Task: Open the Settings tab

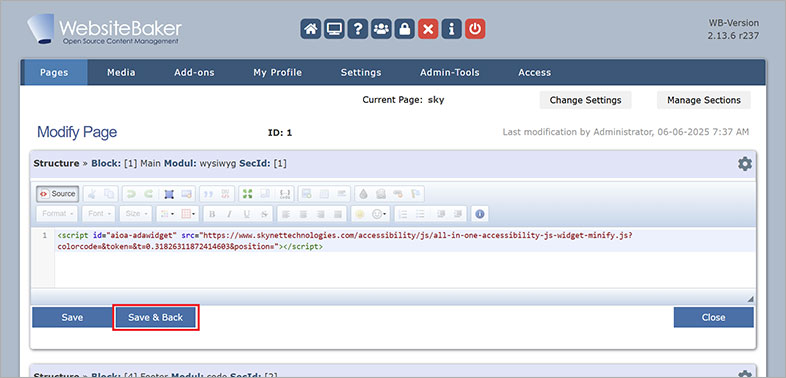Action: pyautogui.click(x=361, y=72)
